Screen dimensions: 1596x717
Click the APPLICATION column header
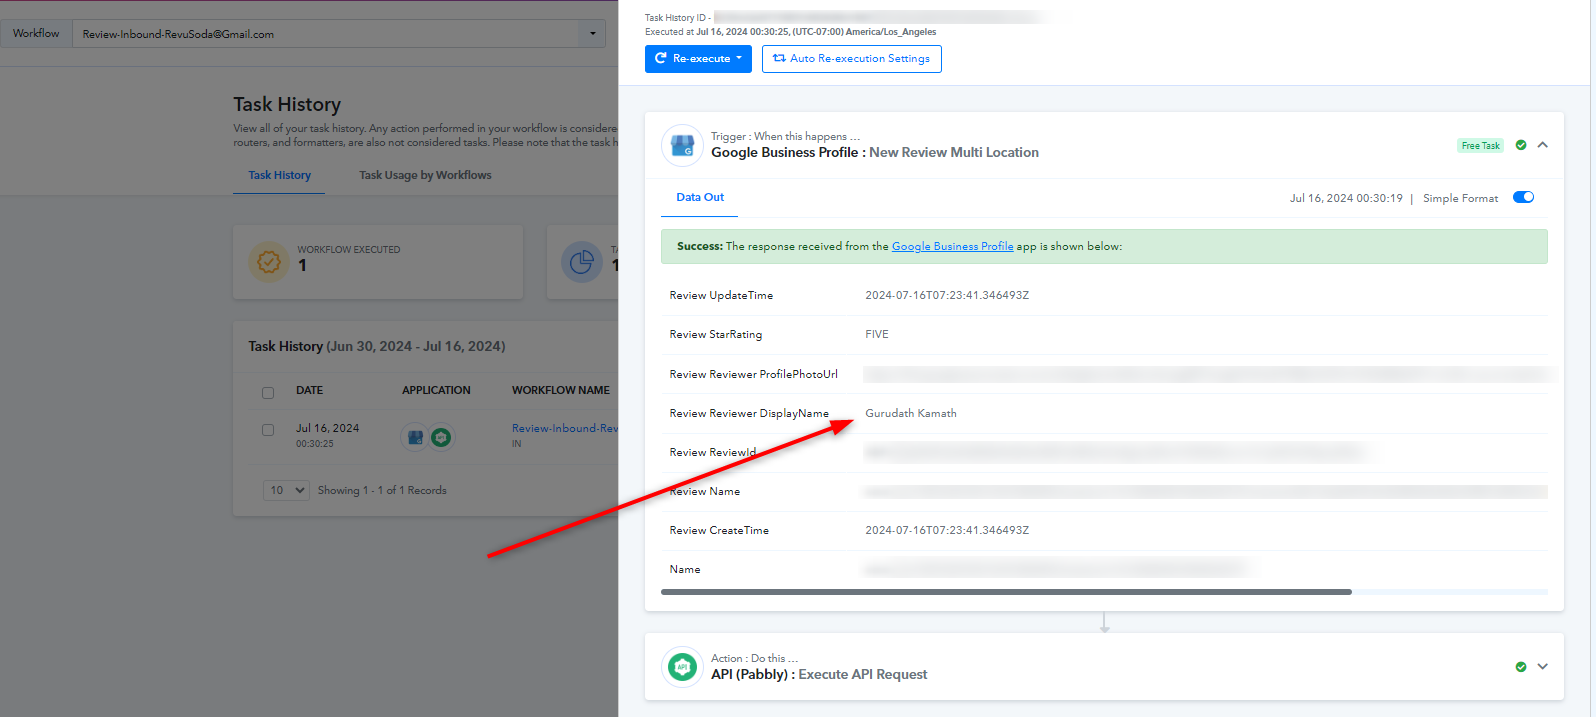pyautogui.click(x=436, y=390)
